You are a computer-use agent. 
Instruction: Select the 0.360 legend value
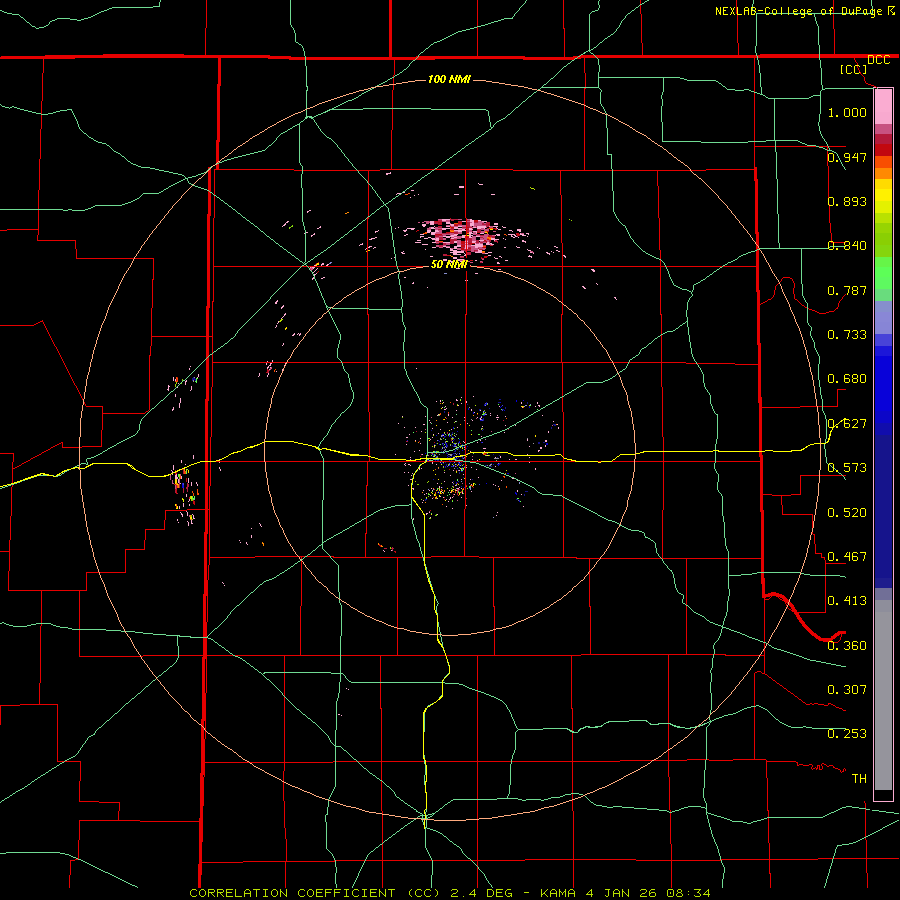tap(847, 646)
